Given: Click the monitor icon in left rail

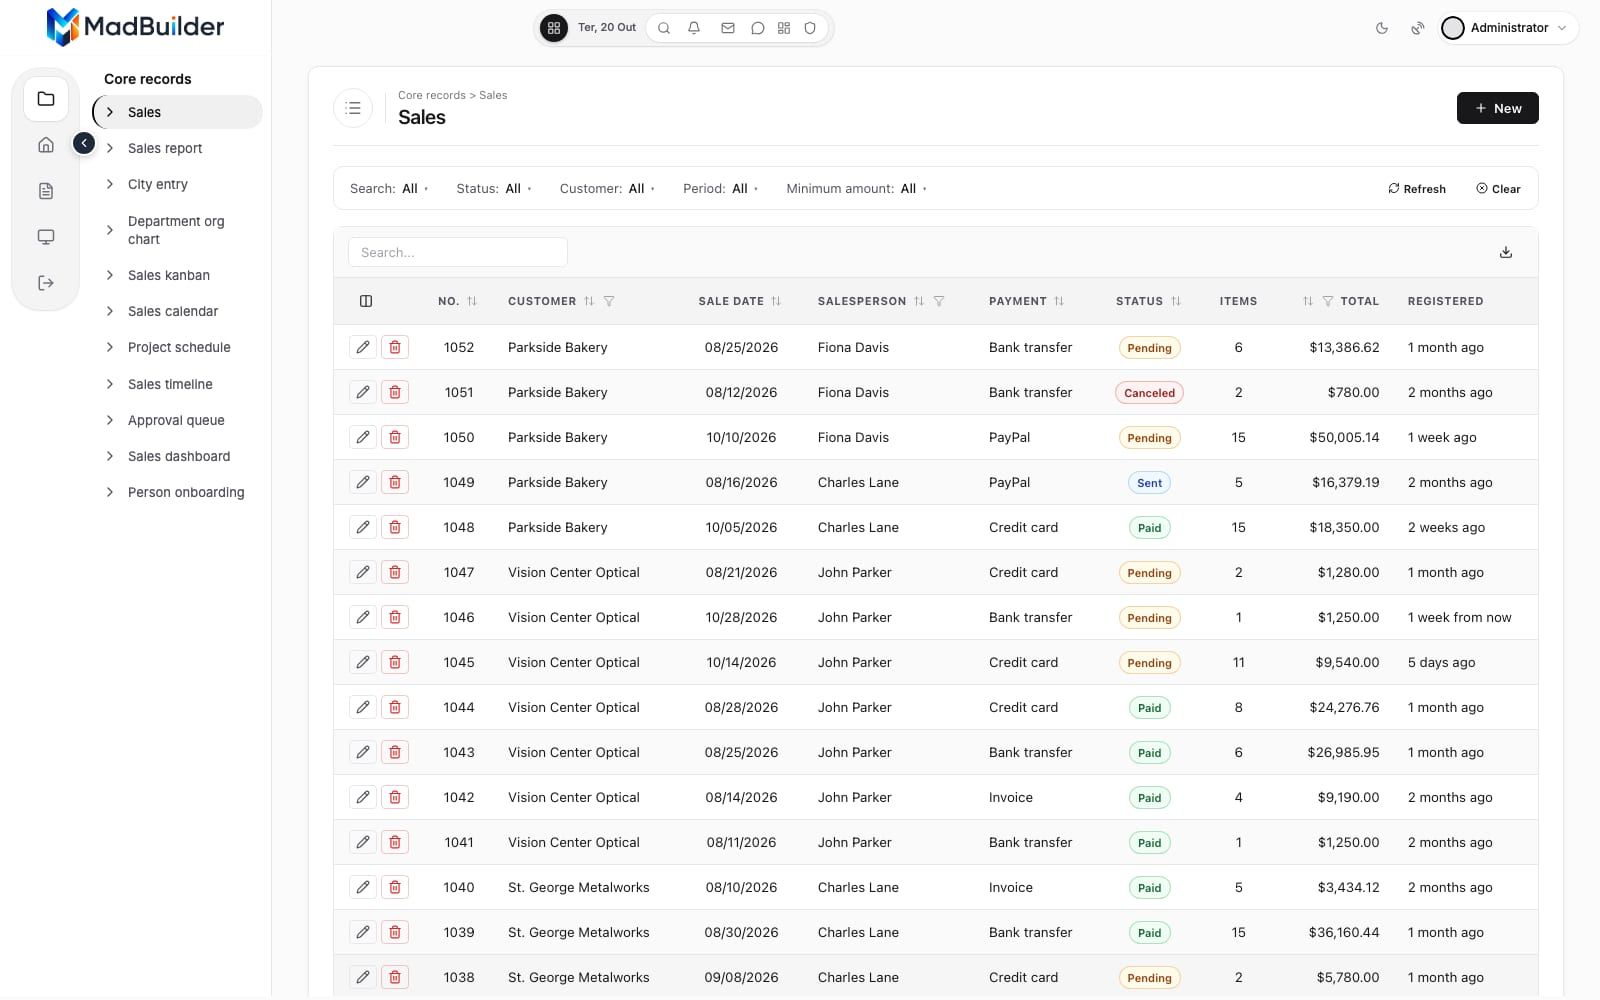Looking at the screenshot, I should 46,237.
